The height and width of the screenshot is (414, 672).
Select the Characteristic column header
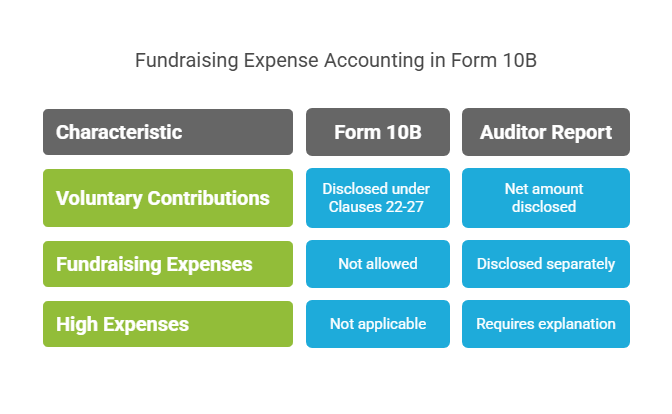tap(168, 132)
